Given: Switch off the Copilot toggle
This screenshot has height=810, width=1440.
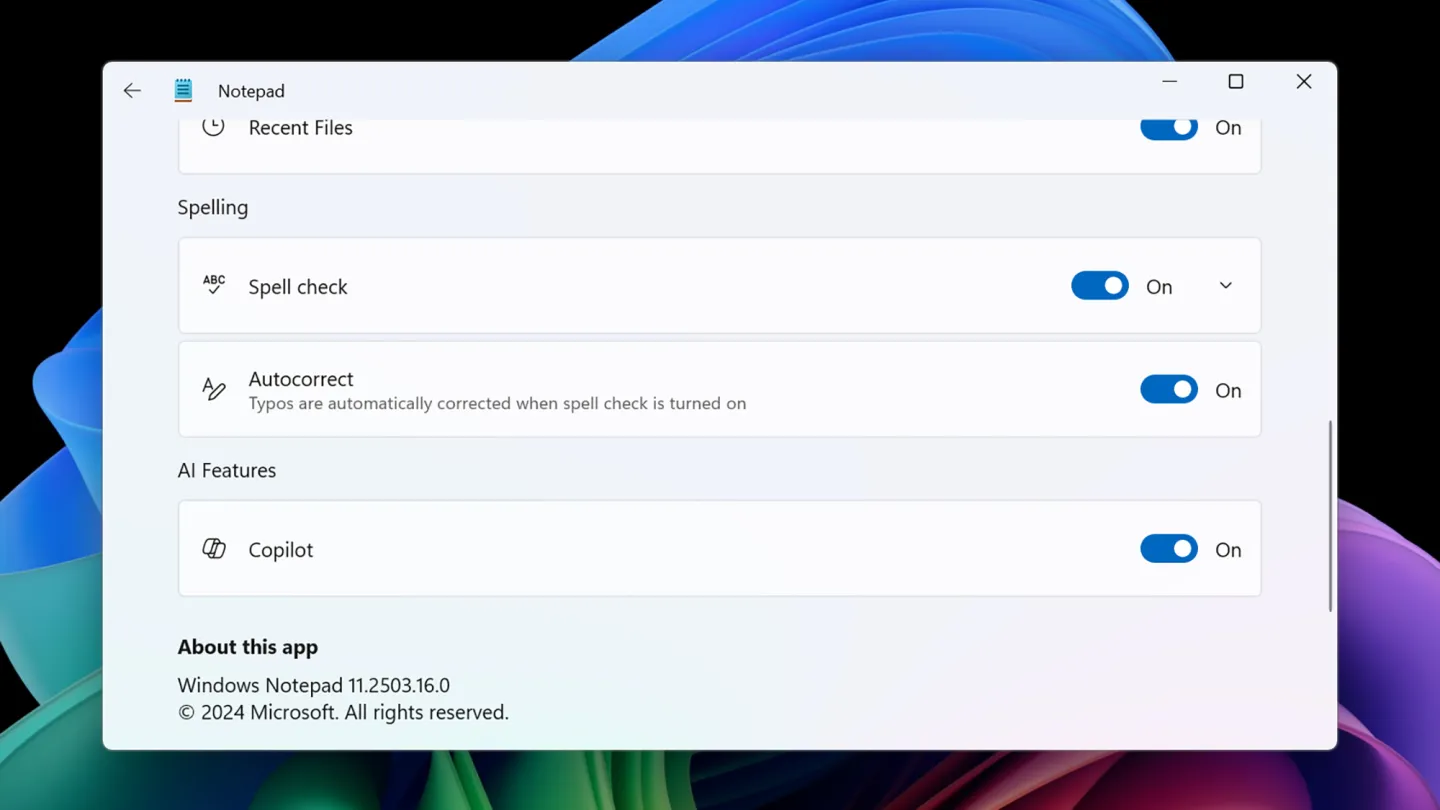Looking at the screenshot, I should (x=1168, y=549).
